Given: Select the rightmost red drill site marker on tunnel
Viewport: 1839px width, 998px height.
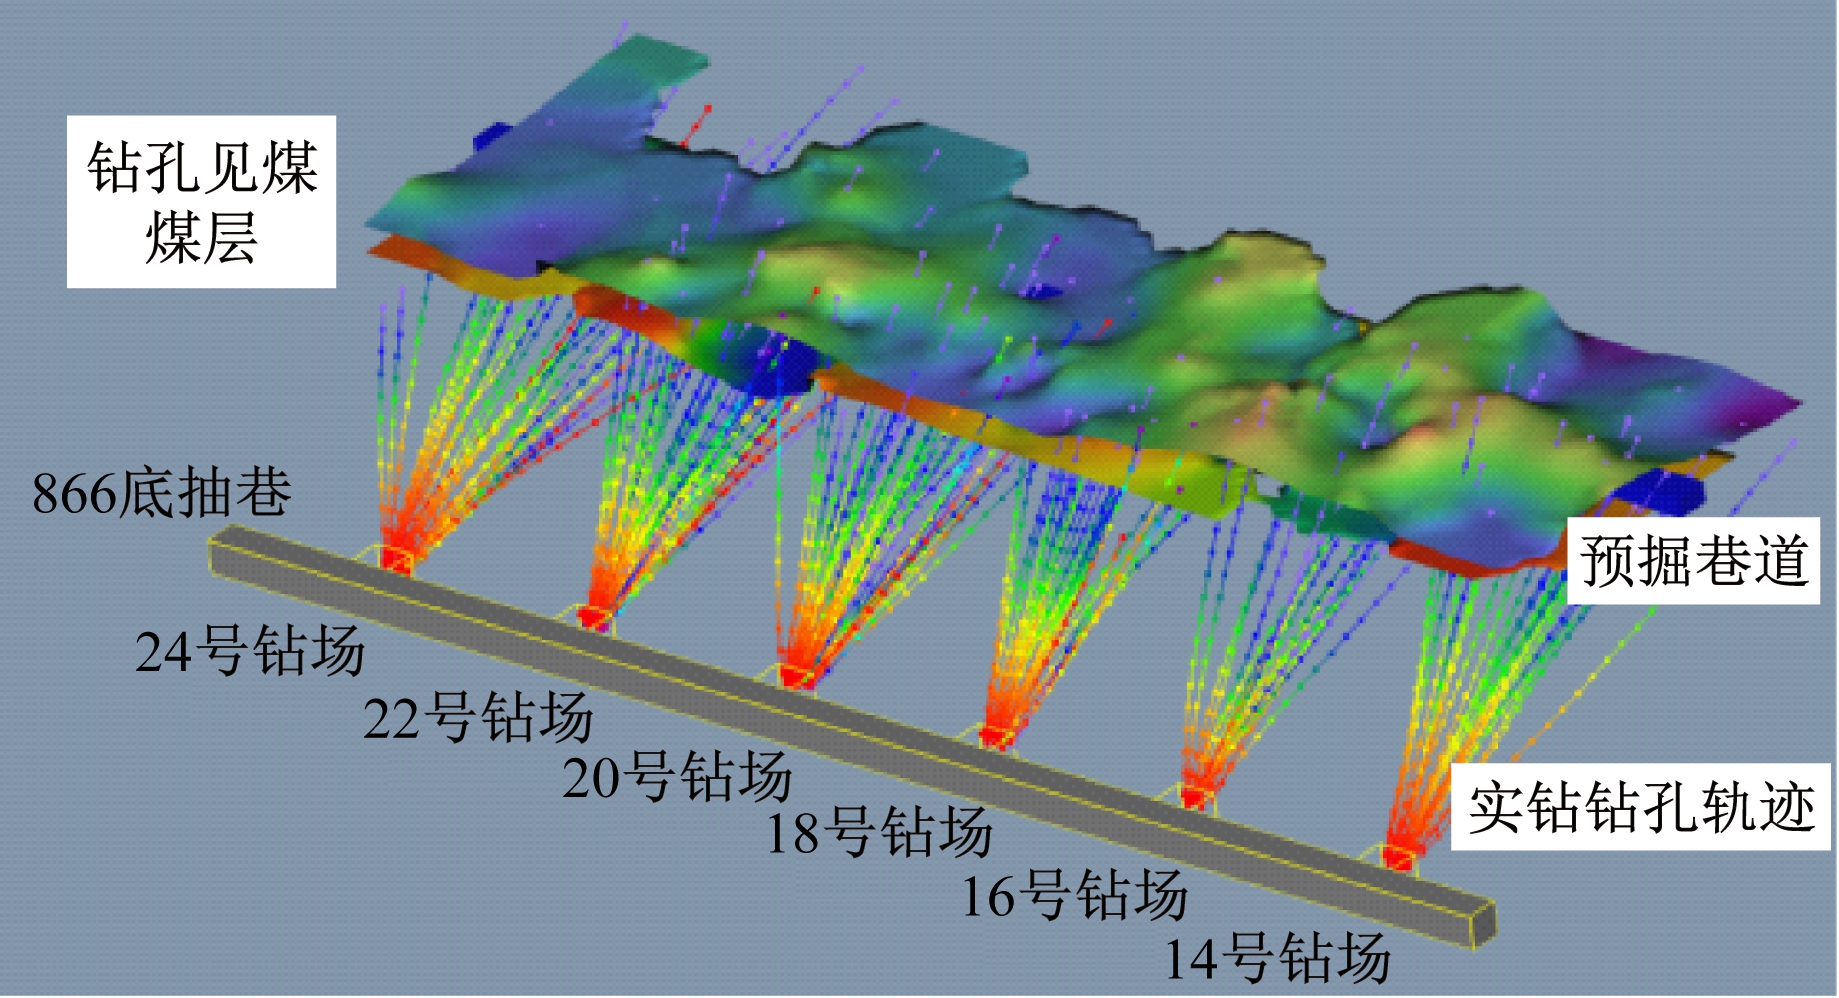Looking at the screenshot, I should click(x=1399, y=857).
